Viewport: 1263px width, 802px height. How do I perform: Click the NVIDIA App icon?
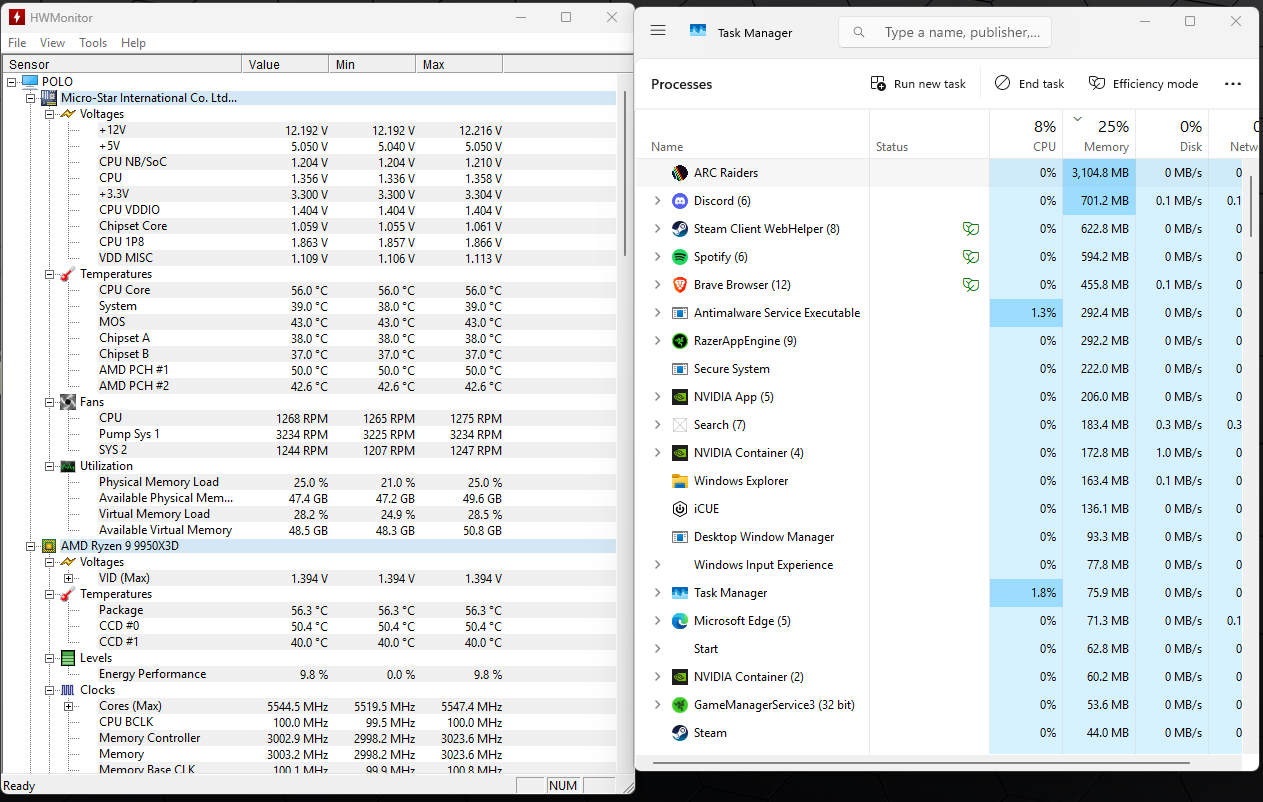point(680,397)
